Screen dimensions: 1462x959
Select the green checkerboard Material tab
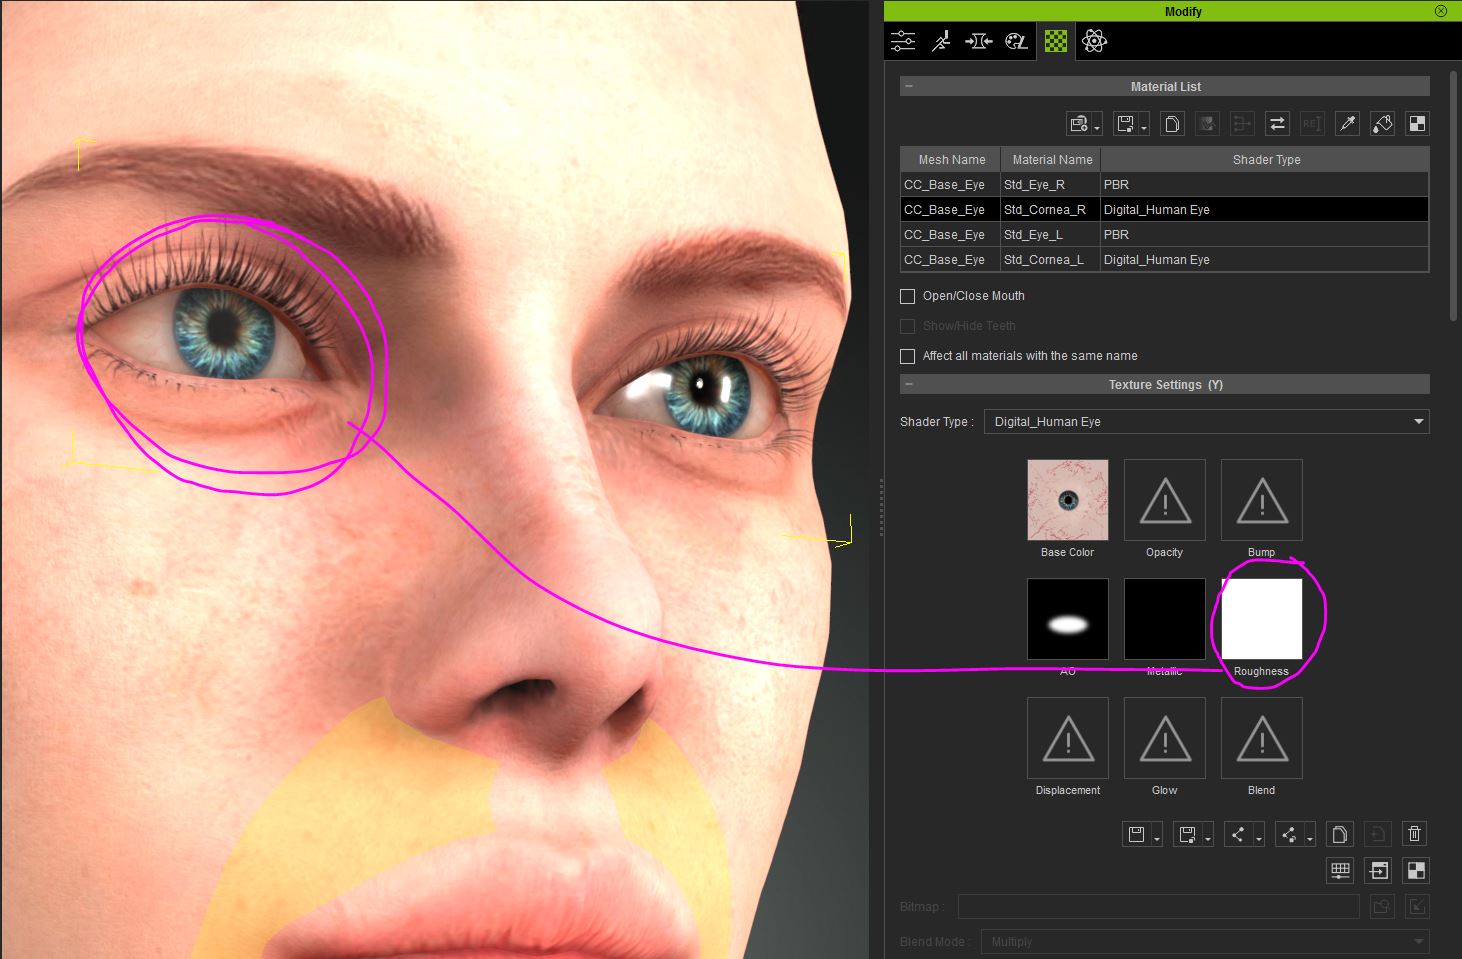click(x=1055, y=41)
